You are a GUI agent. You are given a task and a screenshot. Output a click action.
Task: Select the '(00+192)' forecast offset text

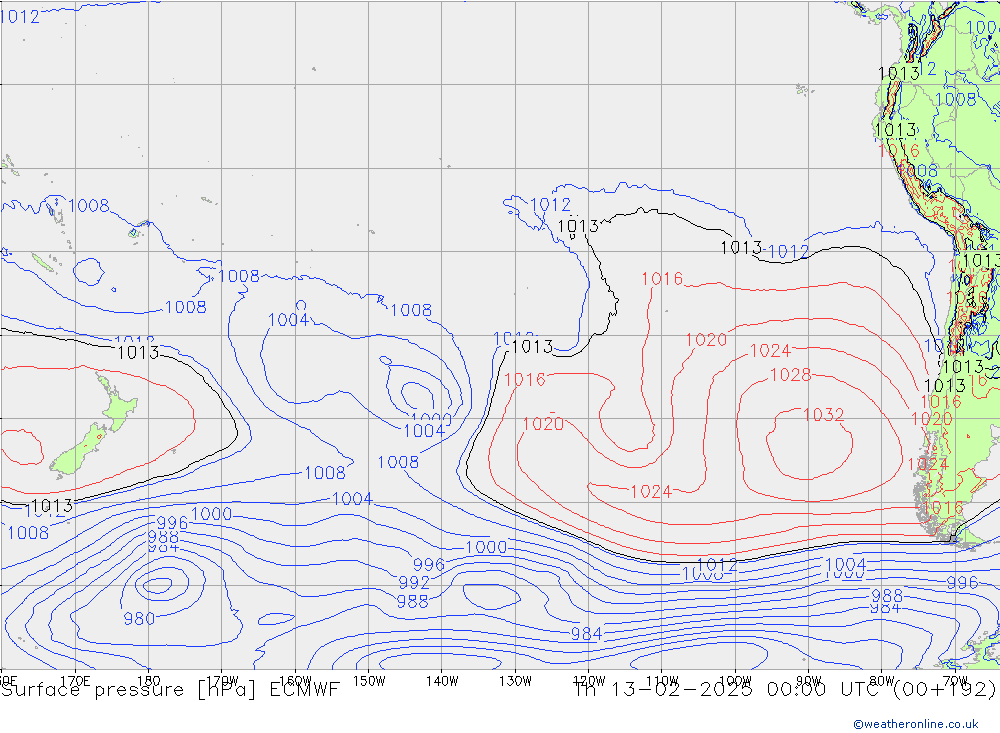click(947, 690)
